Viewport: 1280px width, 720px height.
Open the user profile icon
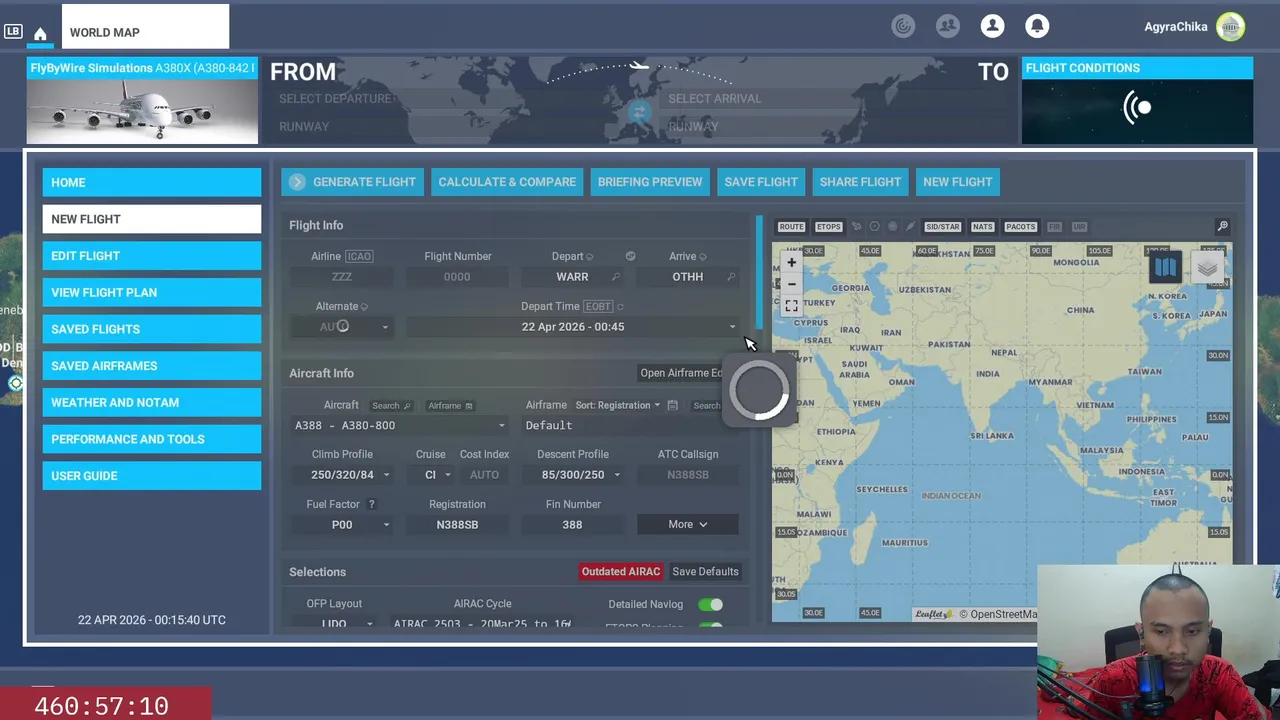pos(992,26)
